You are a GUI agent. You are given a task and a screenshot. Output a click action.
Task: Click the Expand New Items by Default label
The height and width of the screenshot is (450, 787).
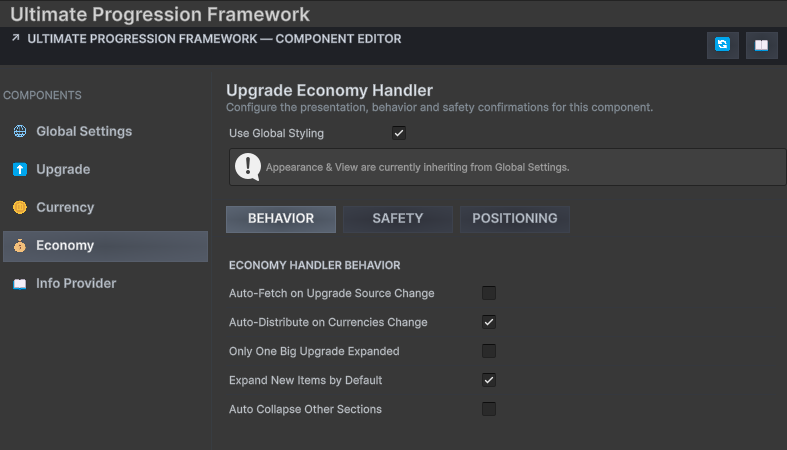pos(306,381)
